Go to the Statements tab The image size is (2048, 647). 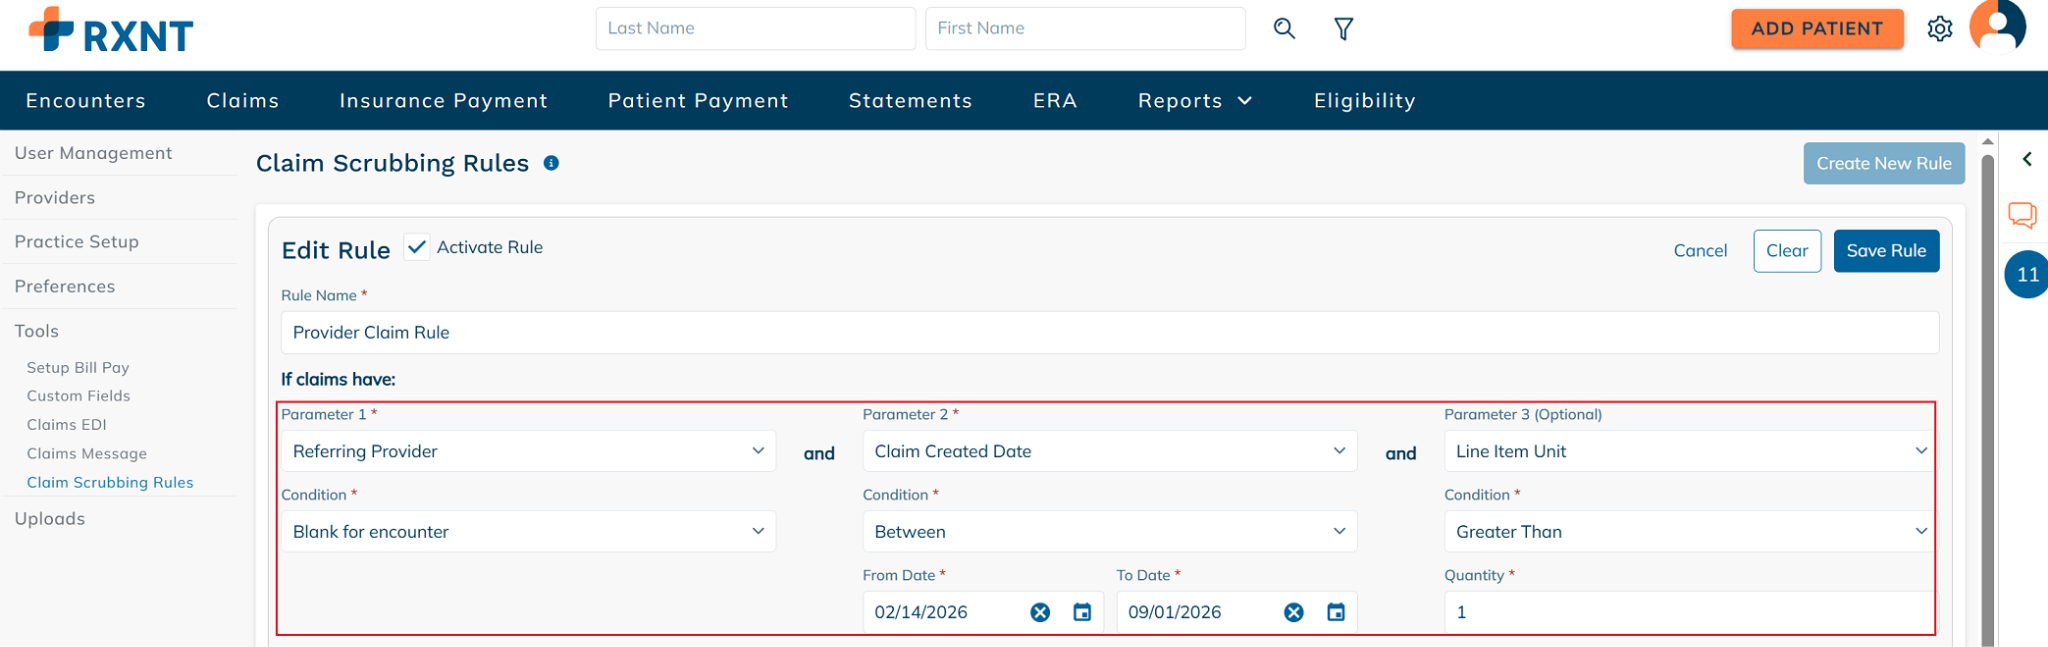[x=910, y=101]
